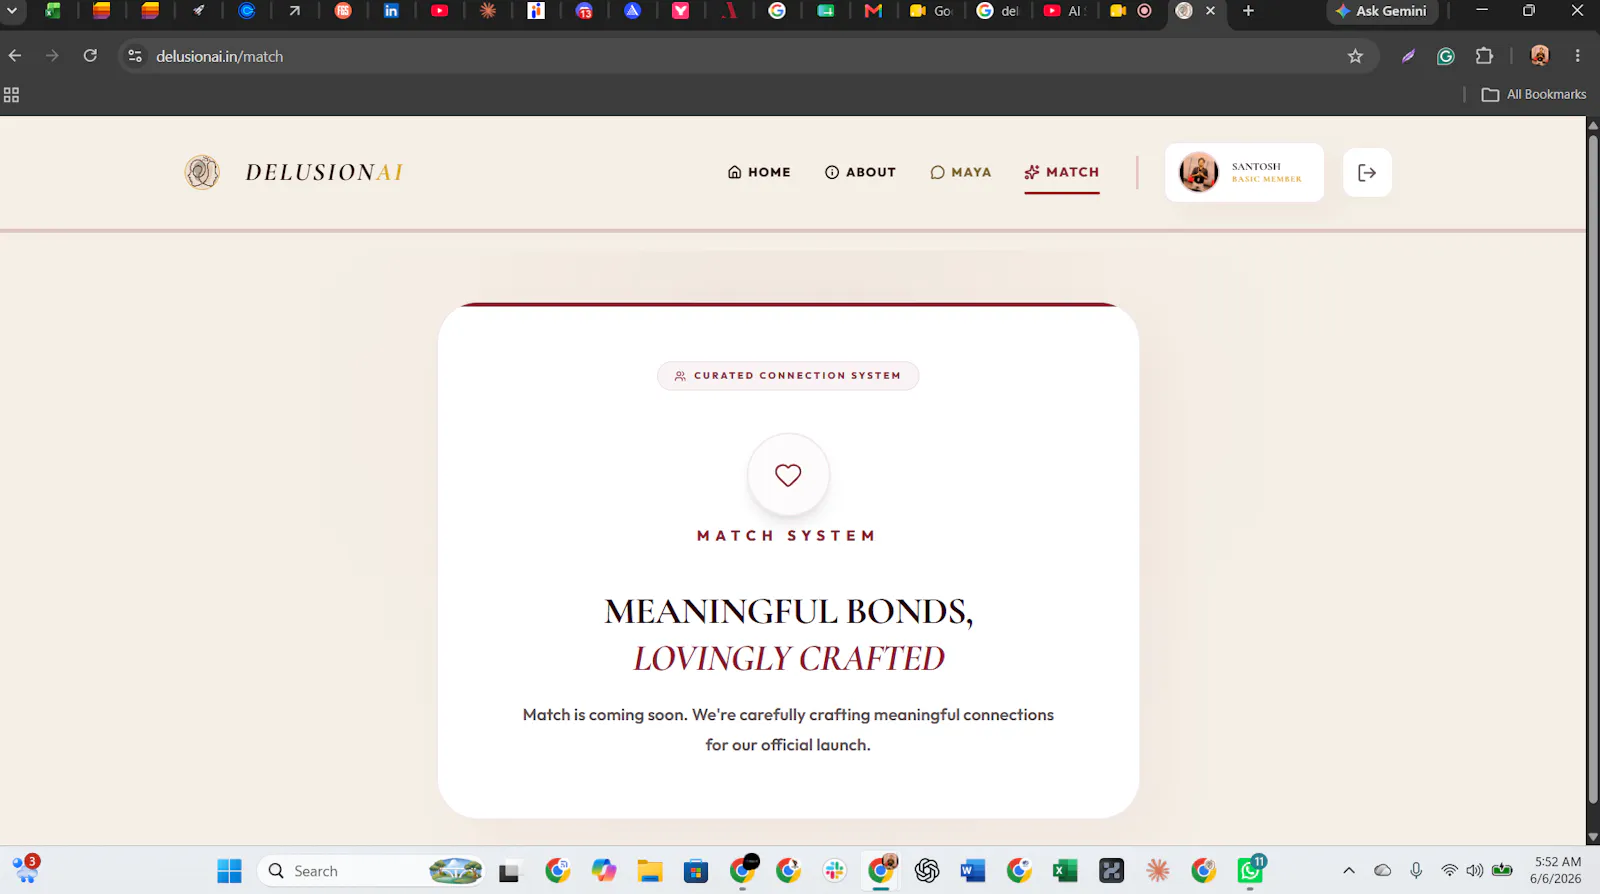Close the current DelusionAI tab

(1211, 11)
